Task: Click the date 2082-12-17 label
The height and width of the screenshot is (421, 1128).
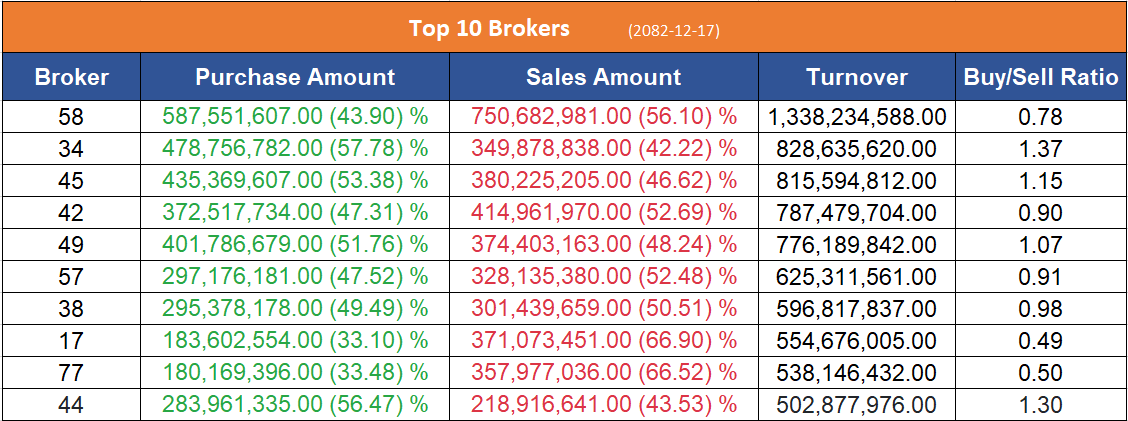Action: pos(674,30)
